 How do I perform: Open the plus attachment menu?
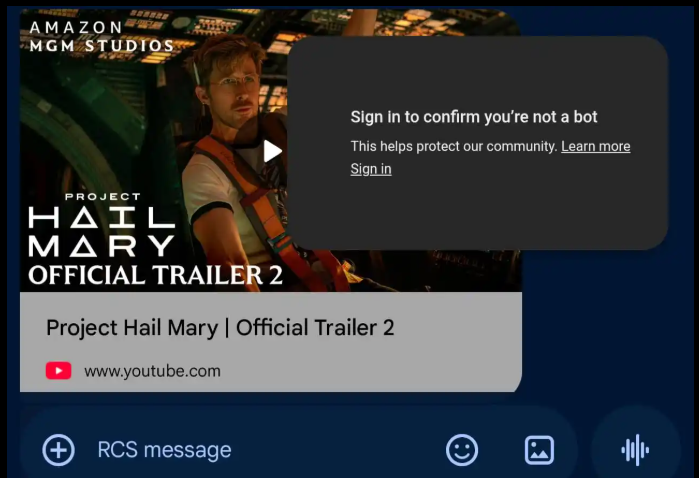point(58,450)
